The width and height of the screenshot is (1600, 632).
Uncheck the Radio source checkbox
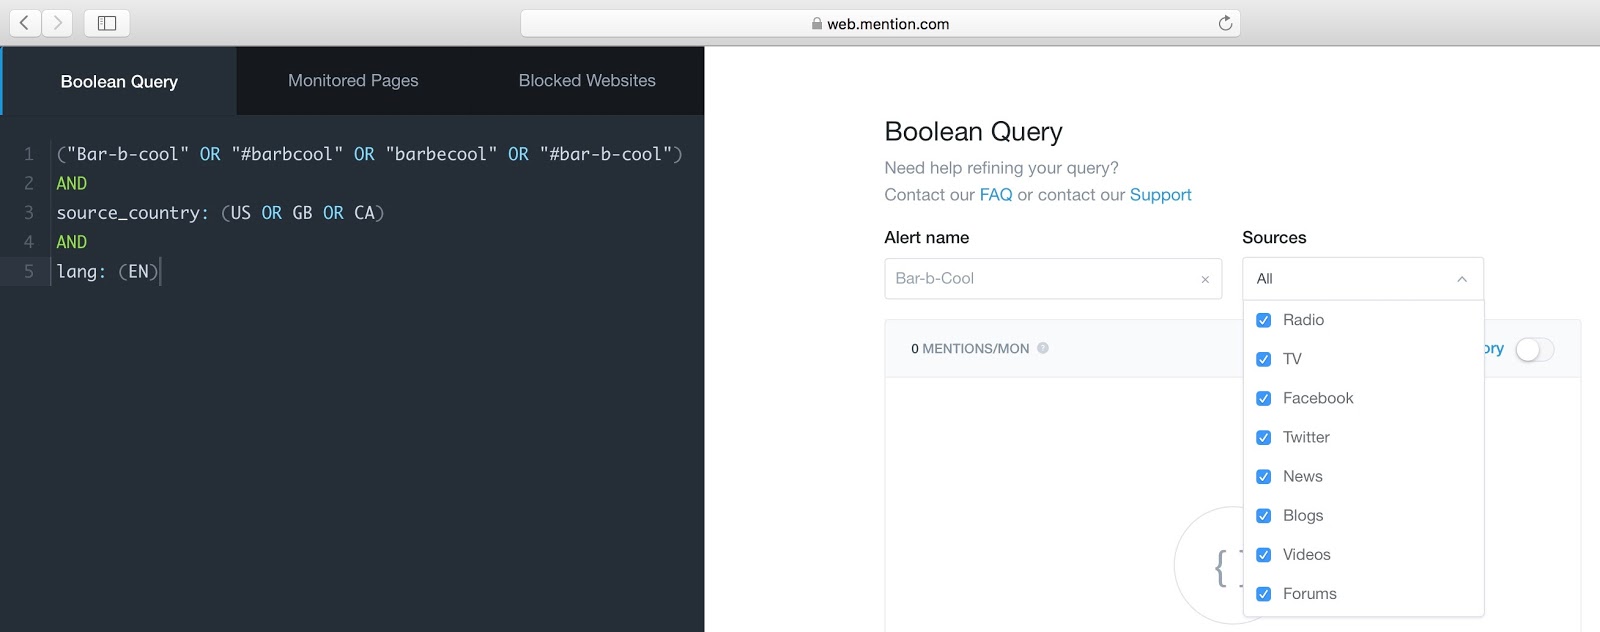coord(1263,320)
